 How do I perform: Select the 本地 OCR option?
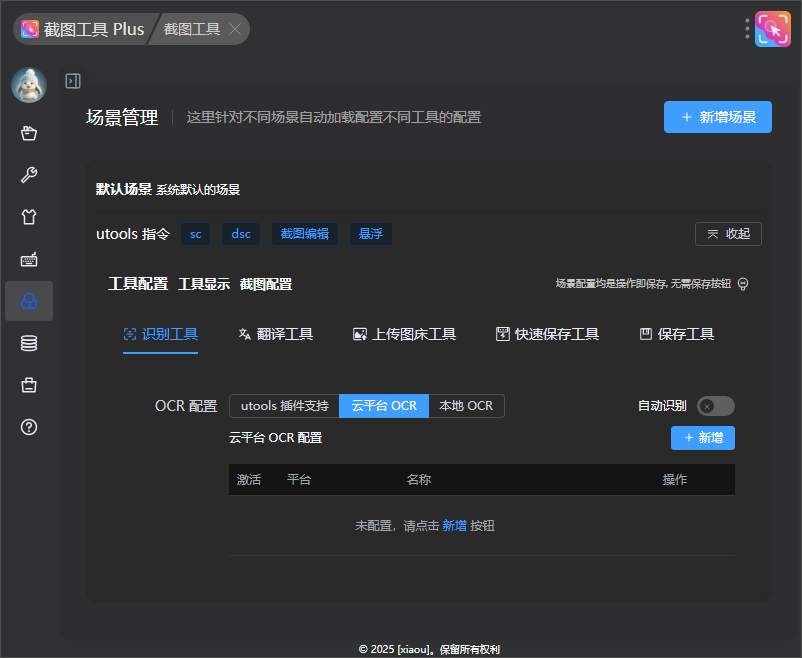[x=466, y=406]
